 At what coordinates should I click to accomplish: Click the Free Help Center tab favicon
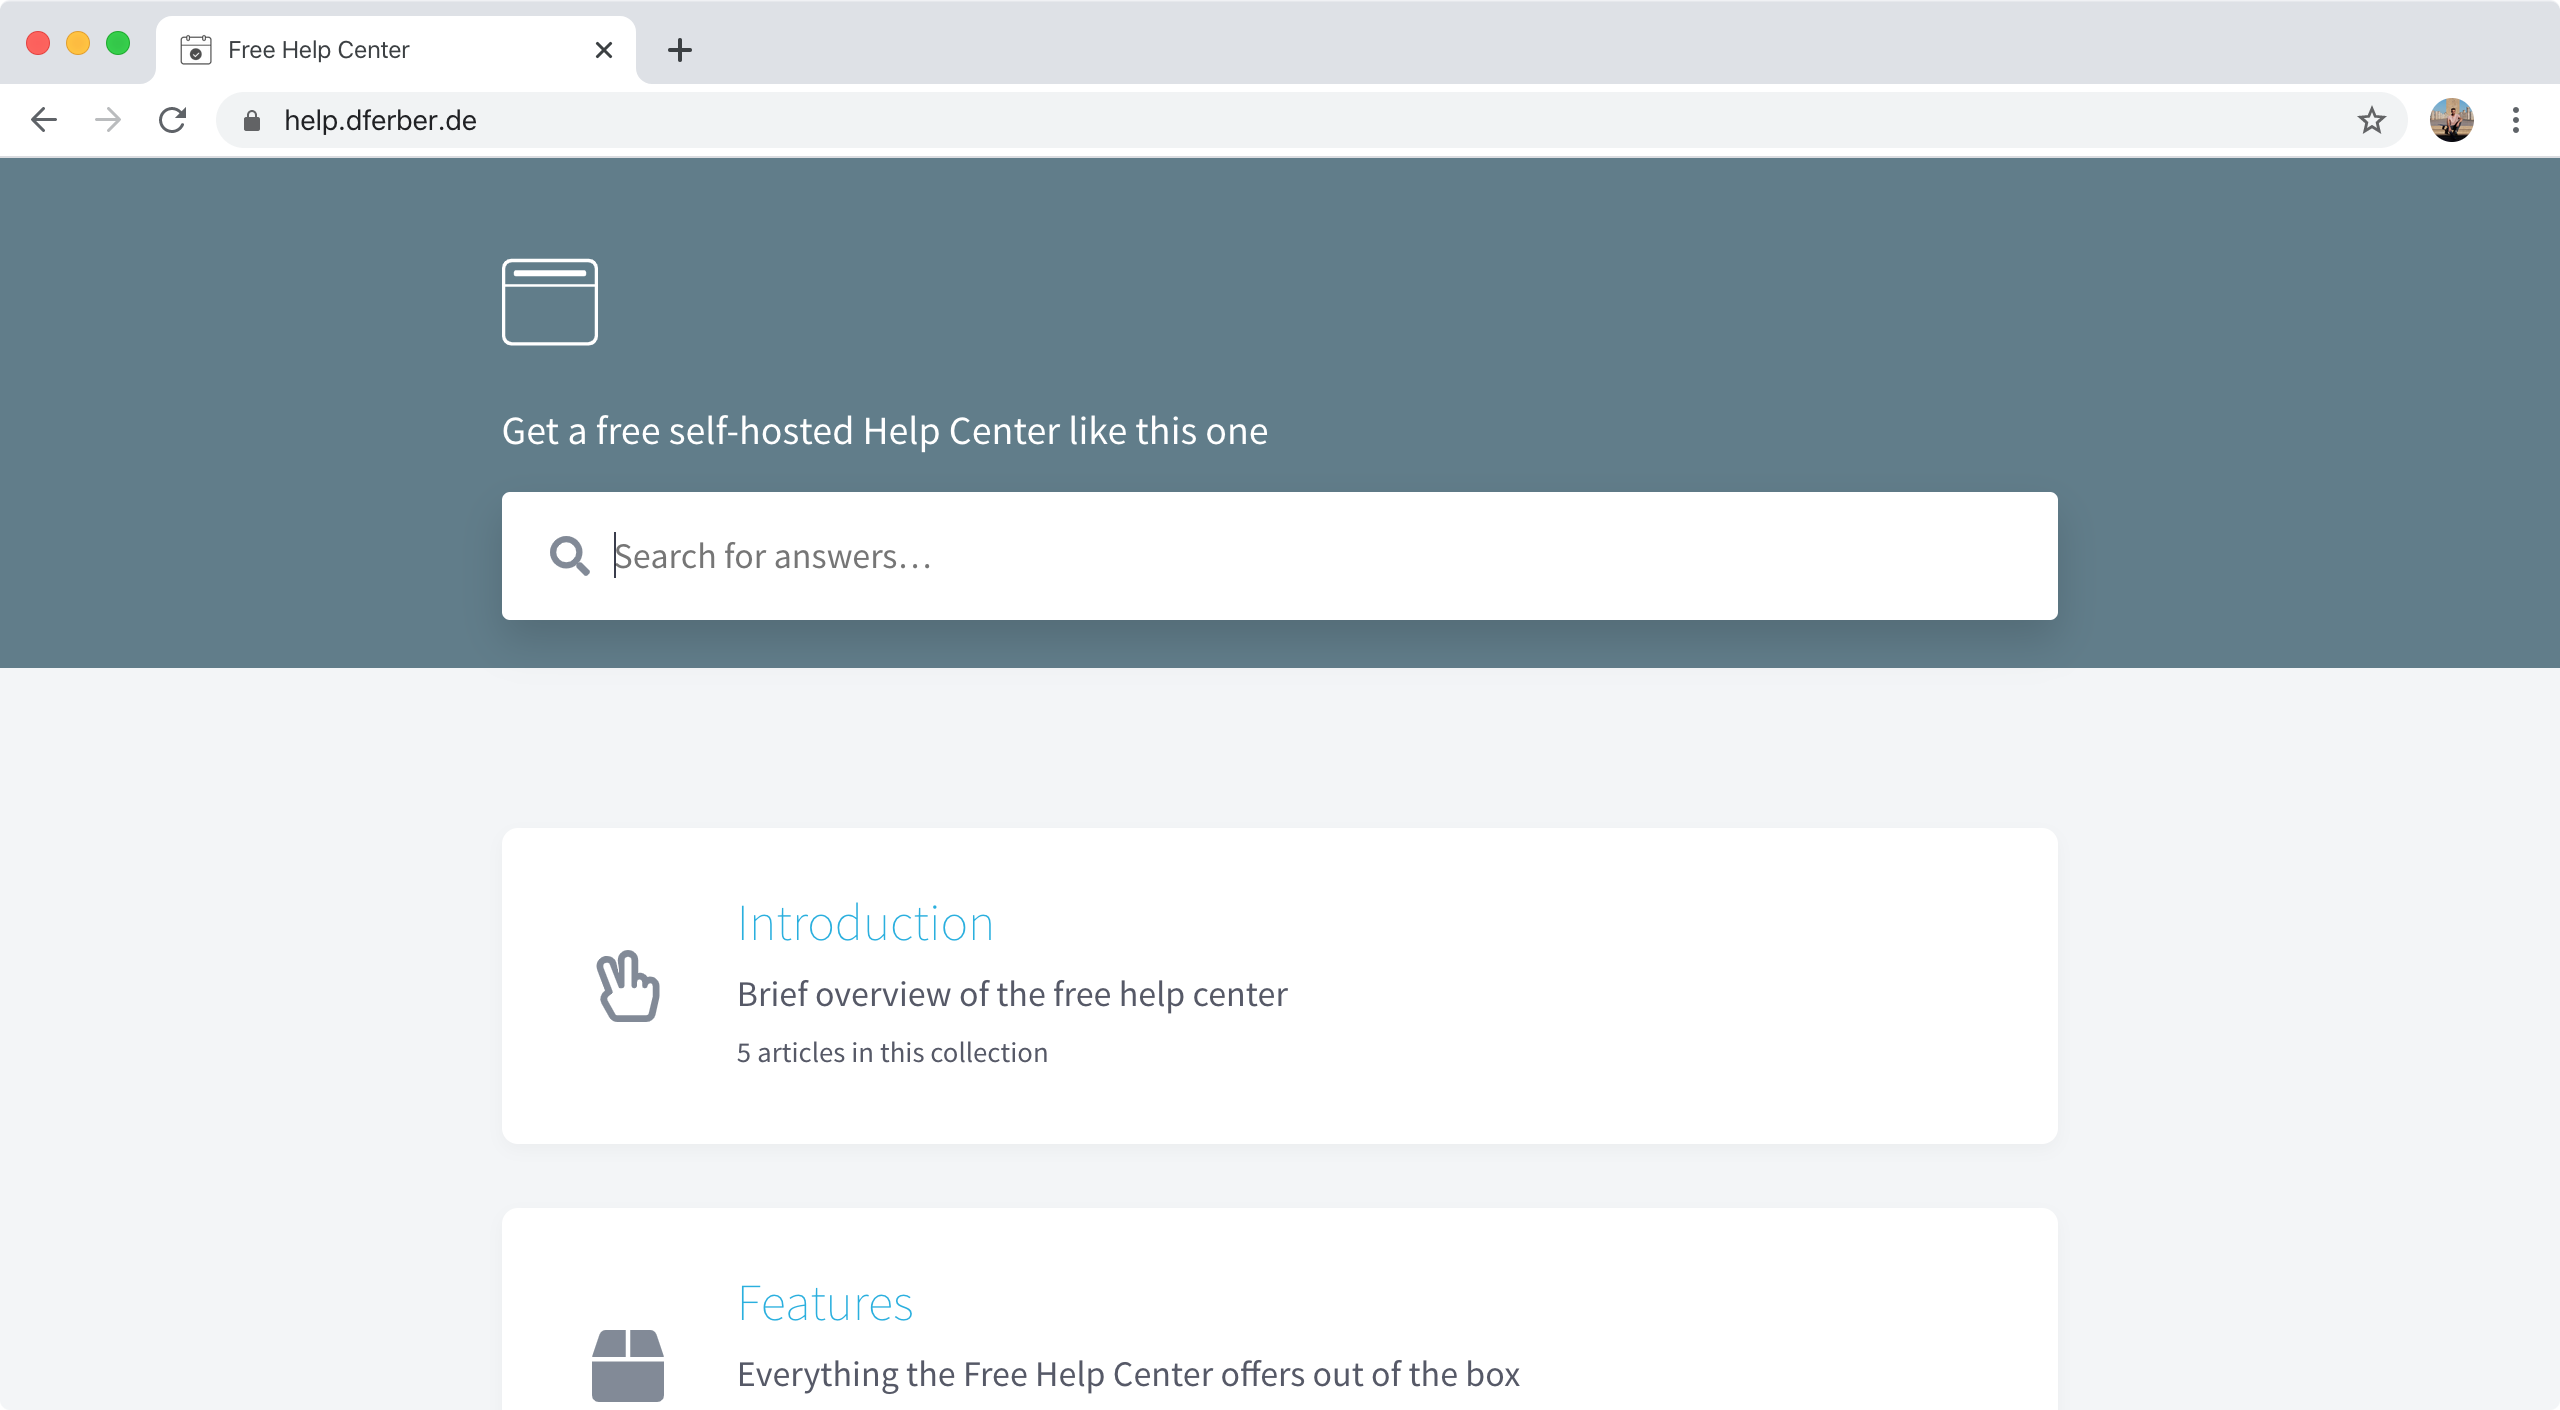coord(196,50)
